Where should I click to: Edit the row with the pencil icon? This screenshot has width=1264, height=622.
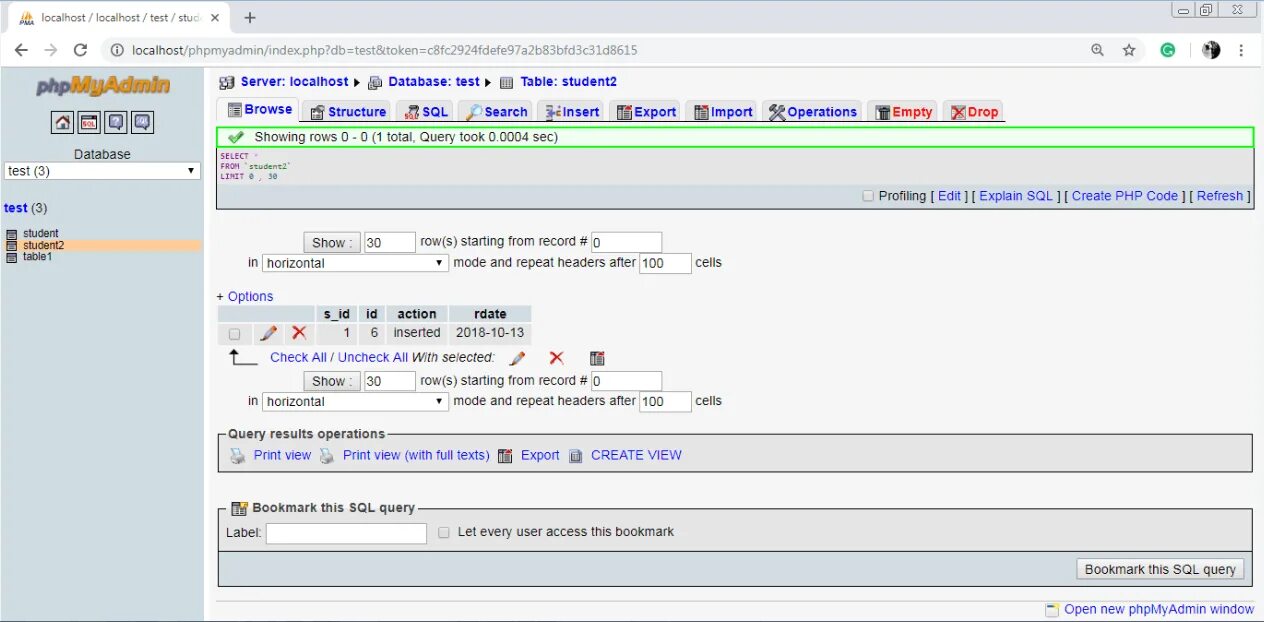pos(267,333)
